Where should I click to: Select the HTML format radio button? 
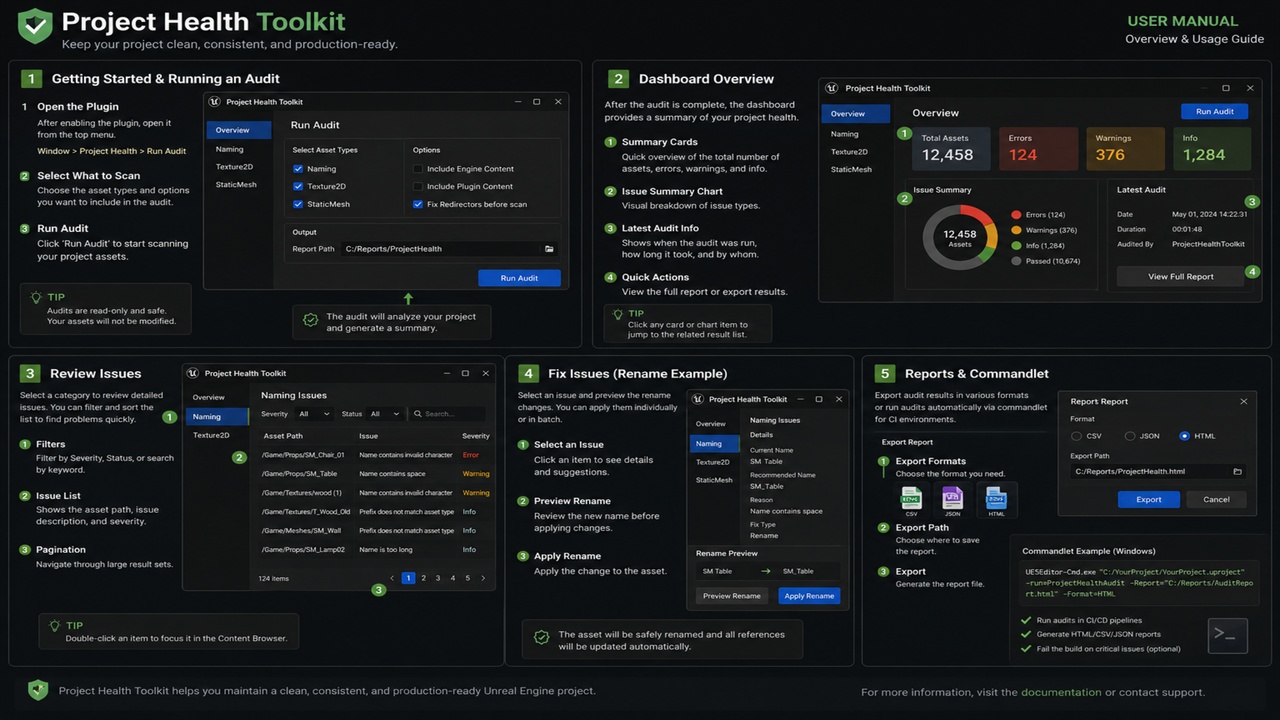click(x=1185, y=436)
